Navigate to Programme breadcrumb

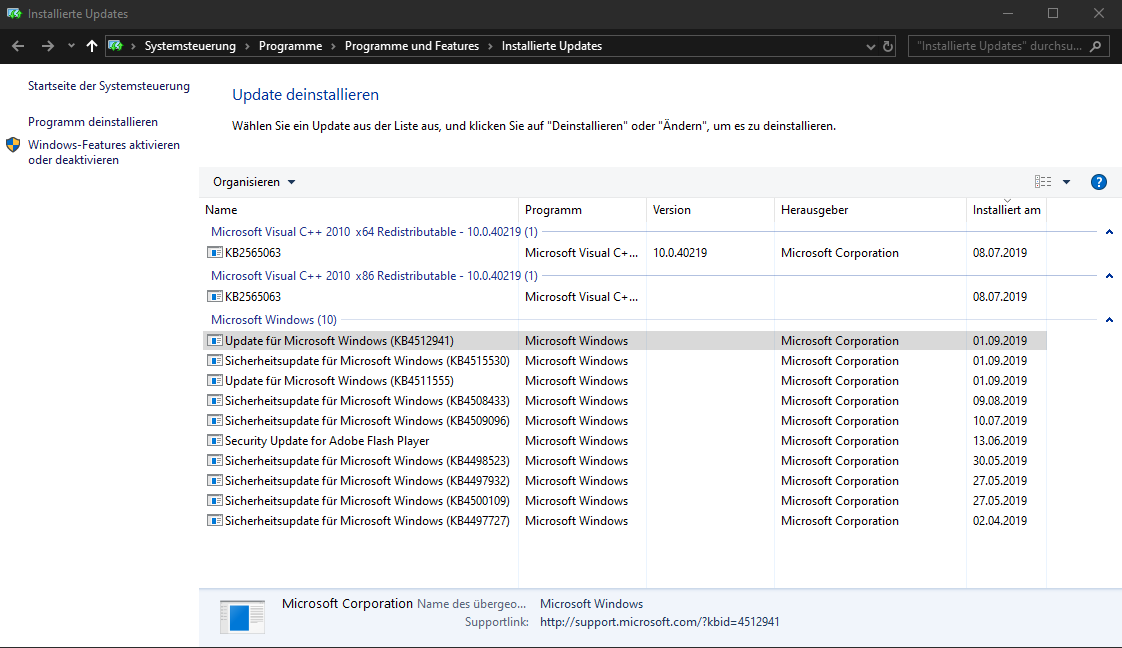[291, 46]
